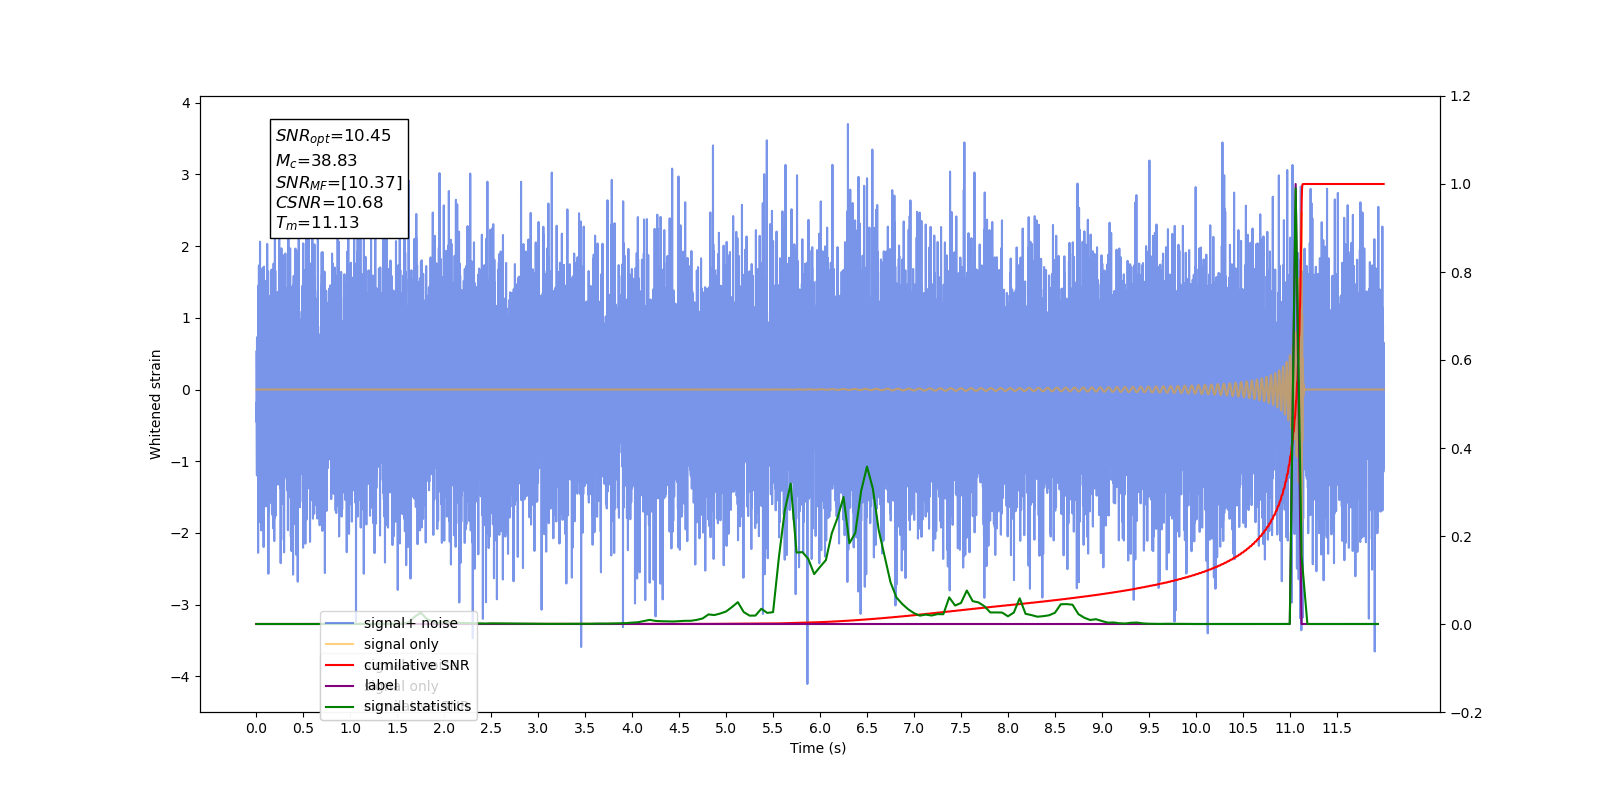Click the x-axis tick label 8.0
Viewport: 1600px width, 800px height.
click(x=1008, y=728)
